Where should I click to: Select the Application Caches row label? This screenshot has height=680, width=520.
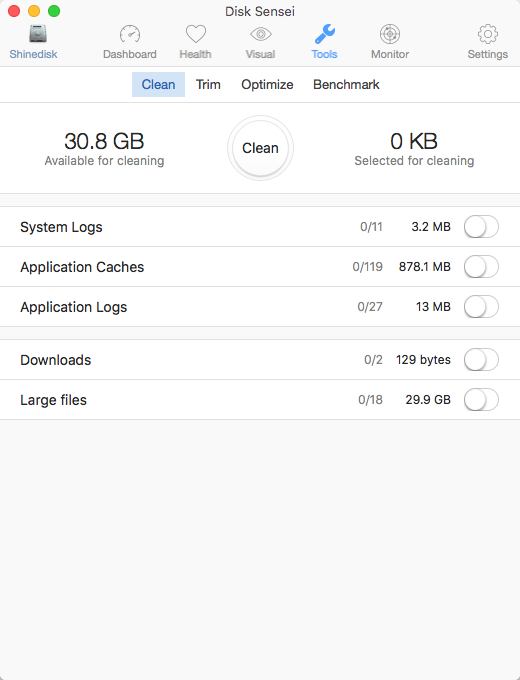[82, 267]
